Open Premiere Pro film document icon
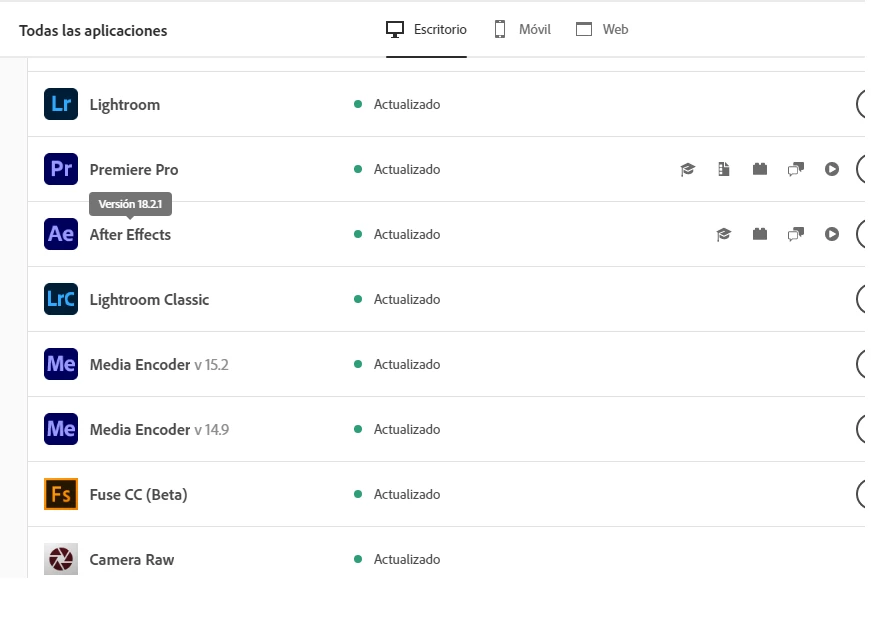871x643 pixels. click(x=724, y=169)
